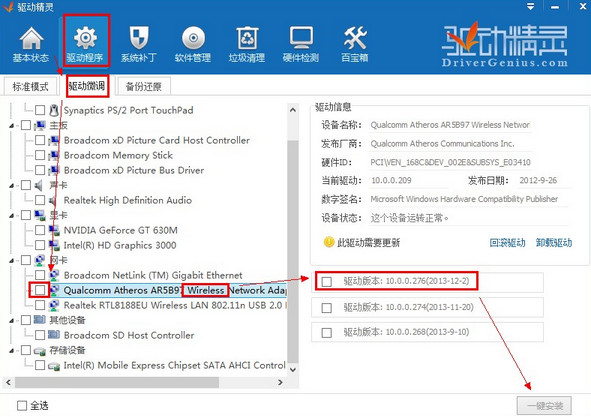Viewport: 591px width, 417px height.
Task: Click the Synaptics TouchPad mouse icon
Action: click(x=54, y=110)
